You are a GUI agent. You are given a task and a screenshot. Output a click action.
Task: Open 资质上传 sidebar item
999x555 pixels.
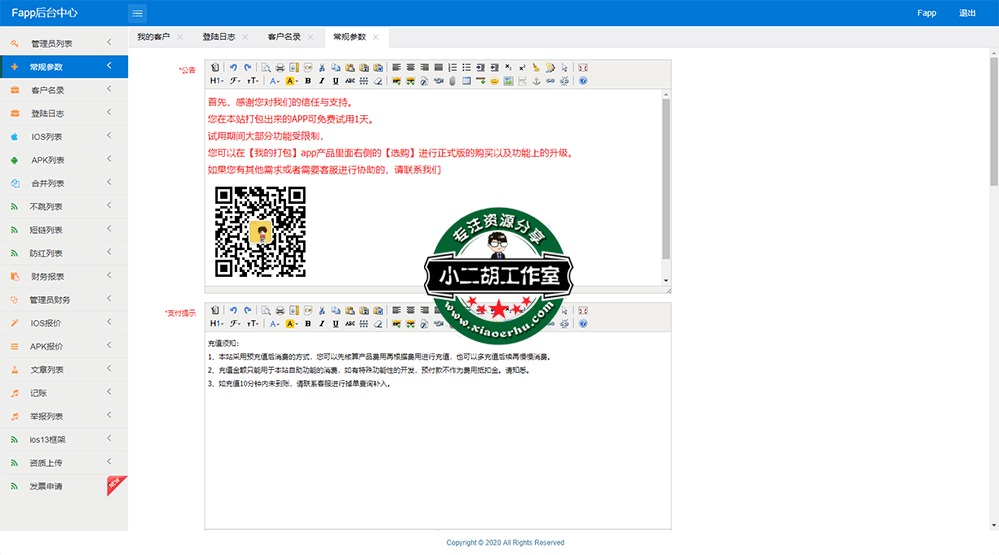tap(64, 463)
